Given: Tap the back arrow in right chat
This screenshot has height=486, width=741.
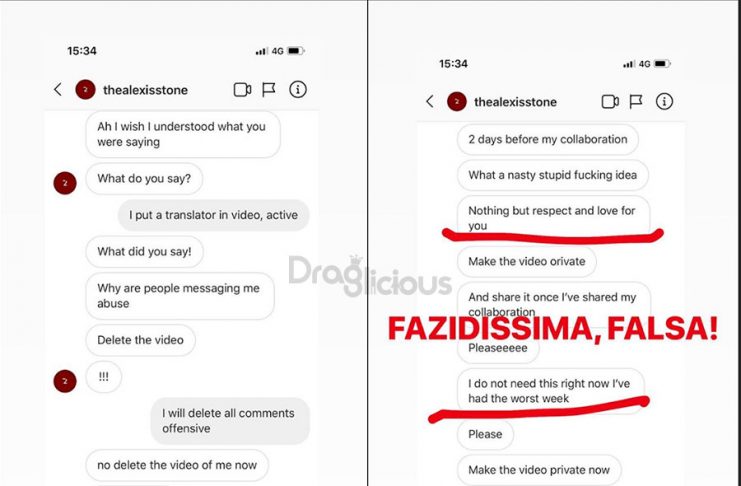Looking at the screenshot, I should (430, 101).
